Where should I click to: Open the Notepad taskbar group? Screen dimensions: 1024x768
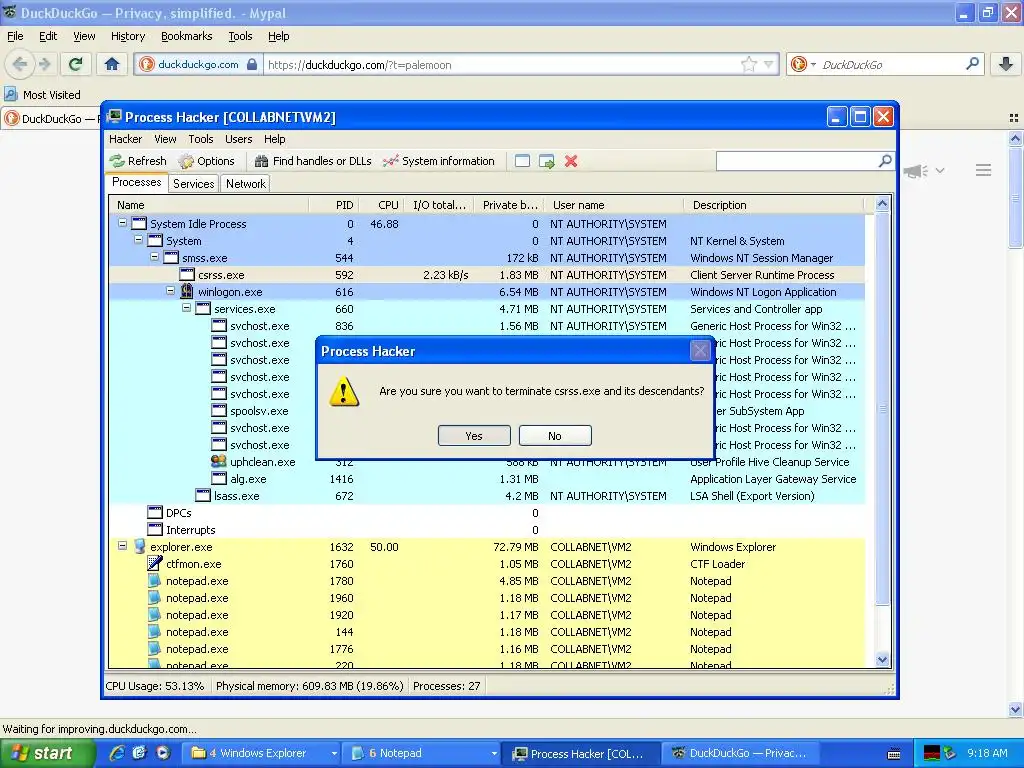tap(423, 753)
